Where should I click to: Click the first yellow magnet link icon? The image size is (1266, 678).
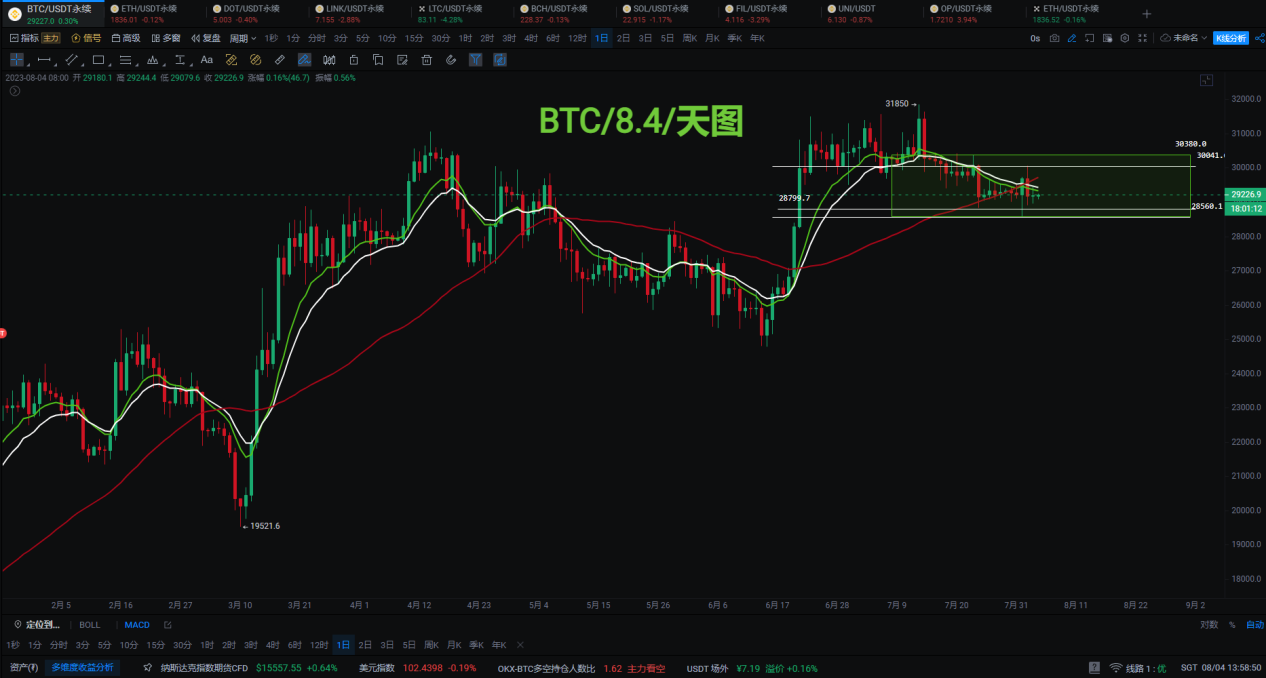(231, 60)
